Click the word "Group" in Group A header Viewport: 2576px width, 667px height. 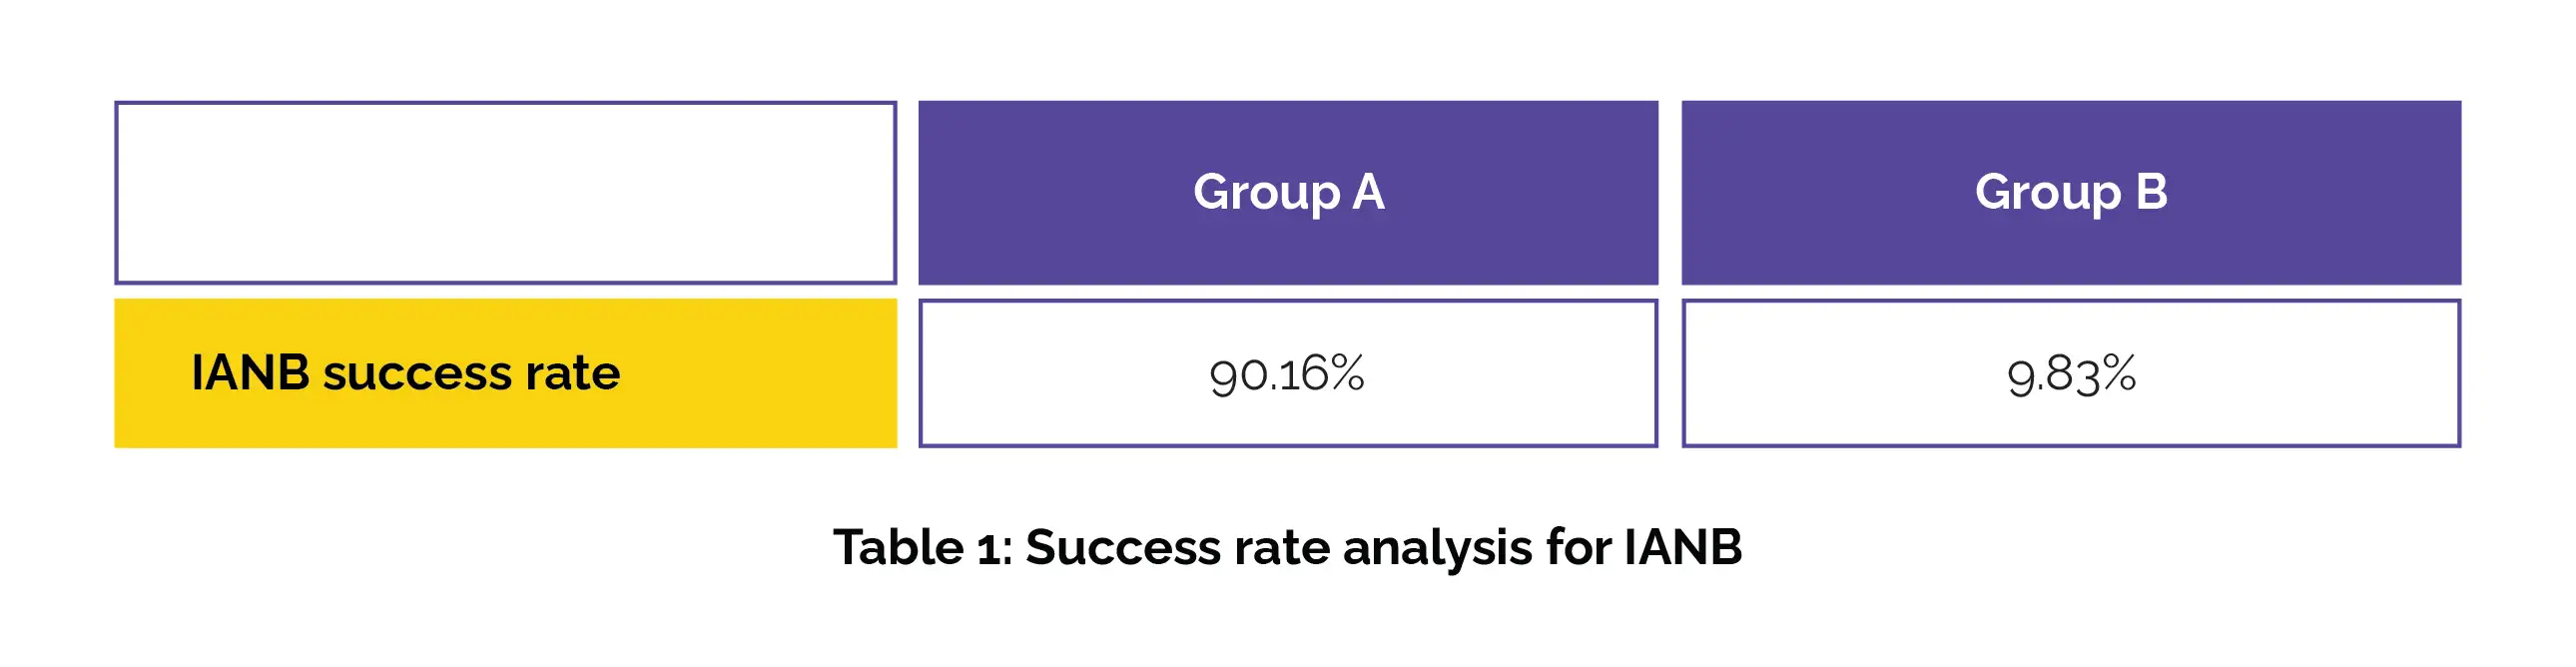pyautogui.click(x=1266, y=193)
